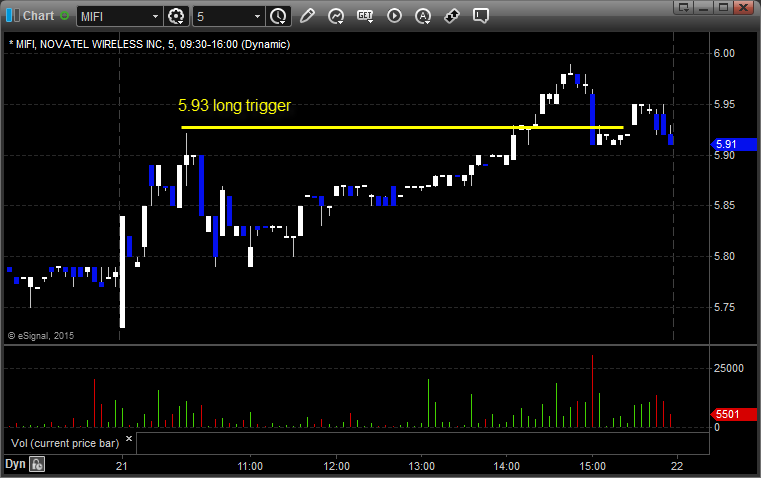
Task: Click the Chart window bars icon
Action: coord(13,16)
